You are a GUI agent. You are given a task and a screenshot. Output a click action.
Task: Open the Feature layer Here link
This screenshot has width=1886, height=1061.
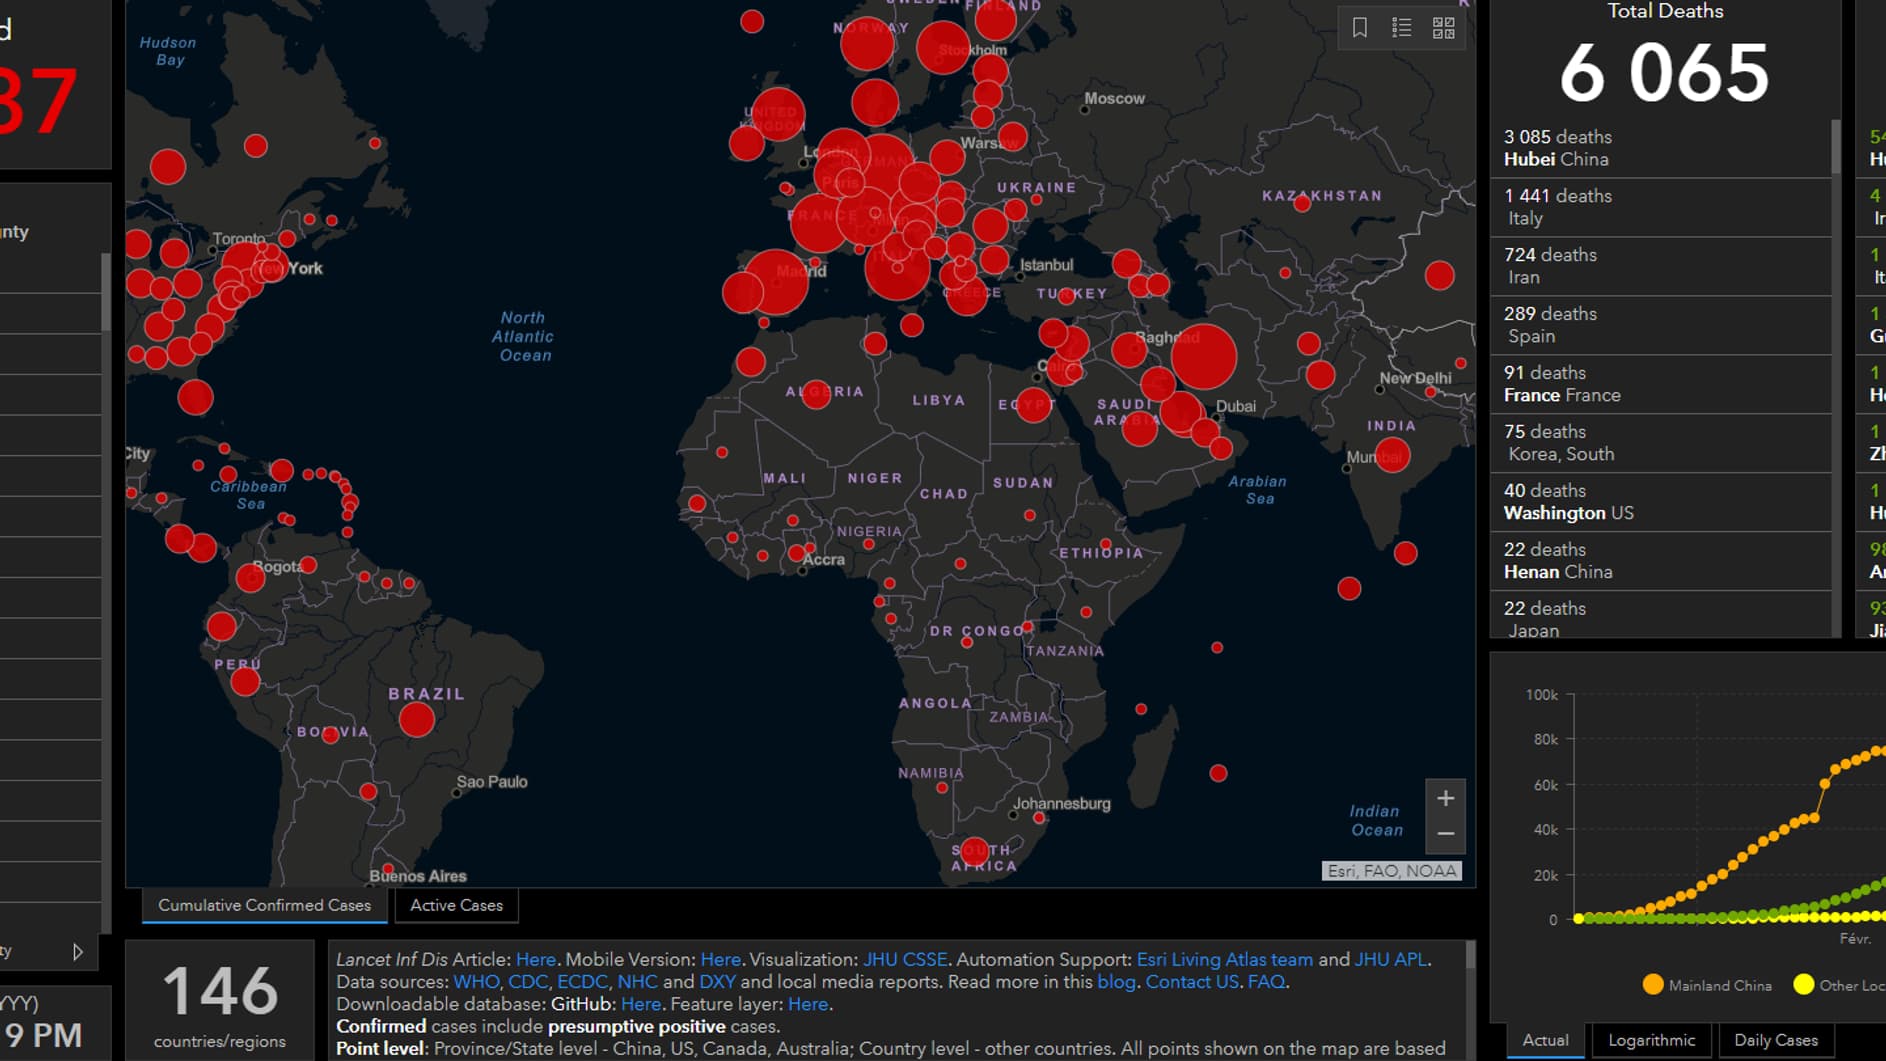[x=807, y=1004]
